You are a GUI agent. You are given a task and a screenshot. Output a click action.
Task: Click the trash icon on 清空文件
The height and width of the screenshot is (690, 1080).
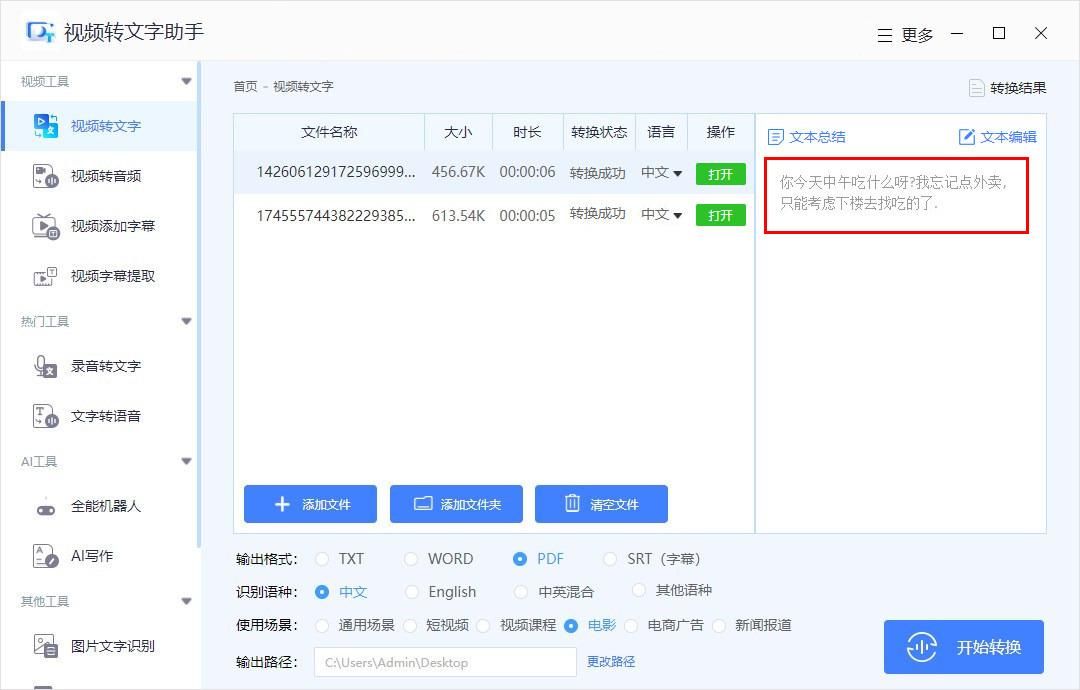click(572, 503)
